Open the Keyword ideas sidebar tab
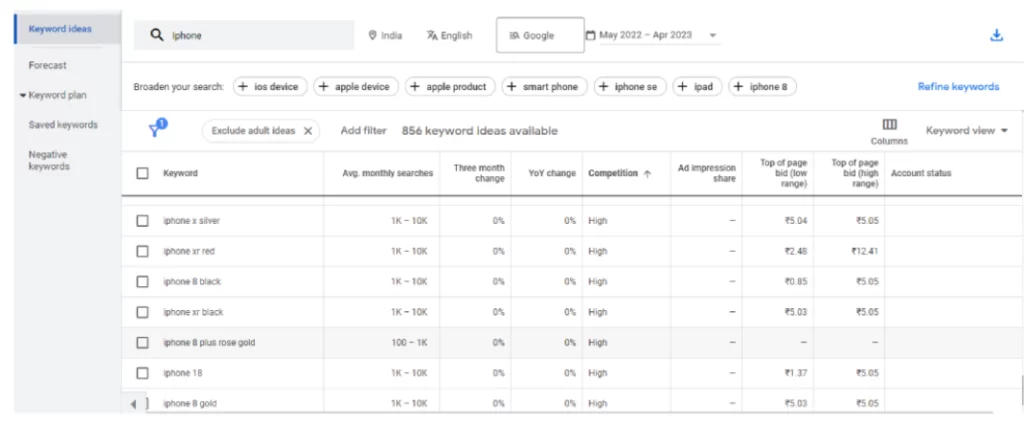Viewport: 1024px width, 423px height. 67,29
